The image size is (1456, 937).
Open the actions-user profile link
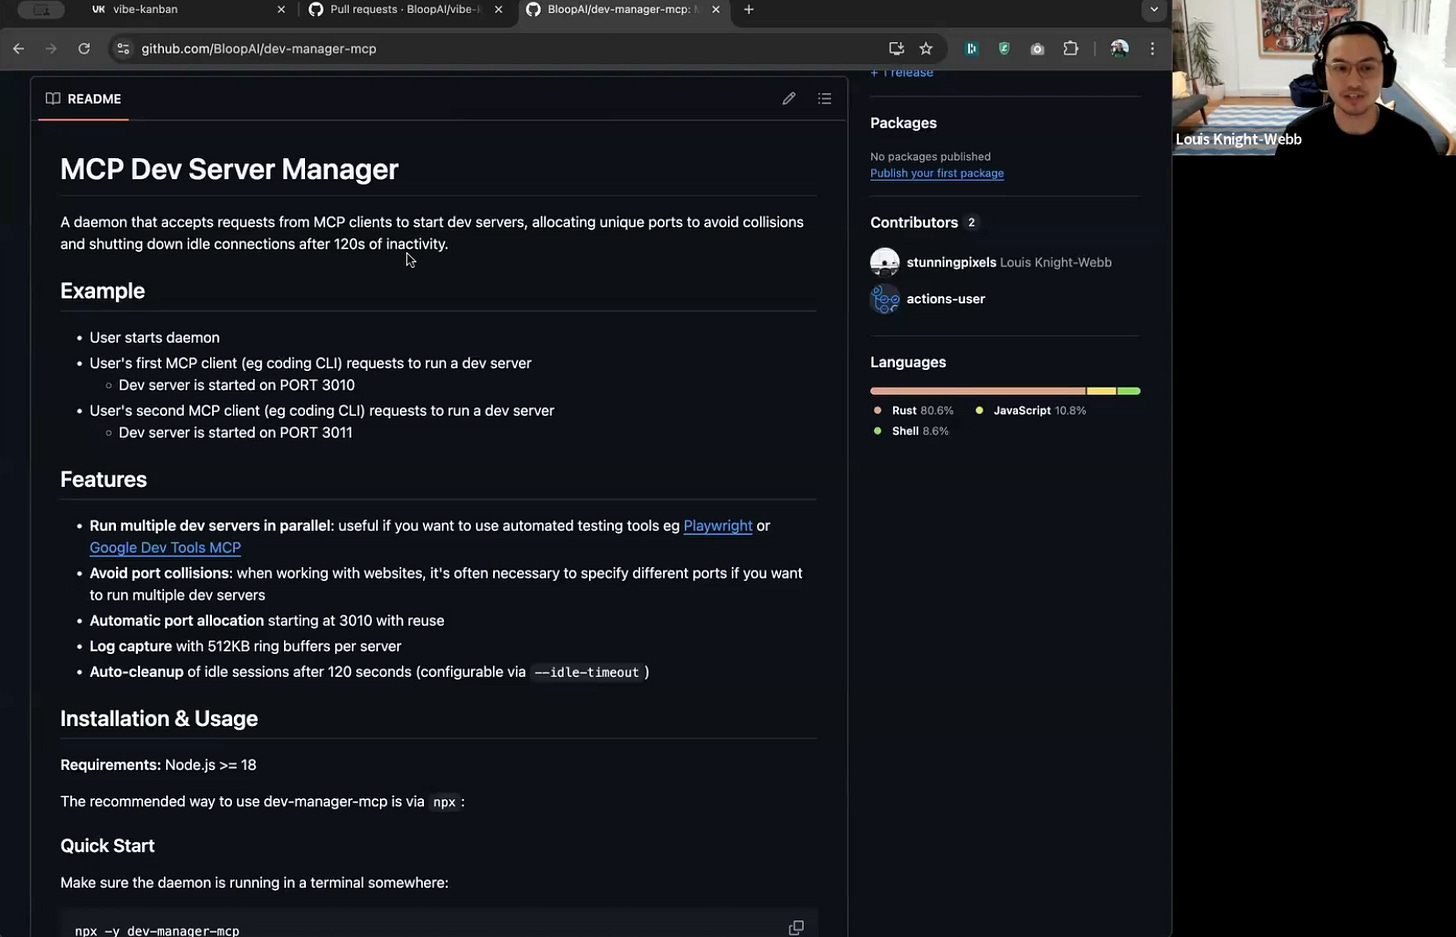pos(945,298)
